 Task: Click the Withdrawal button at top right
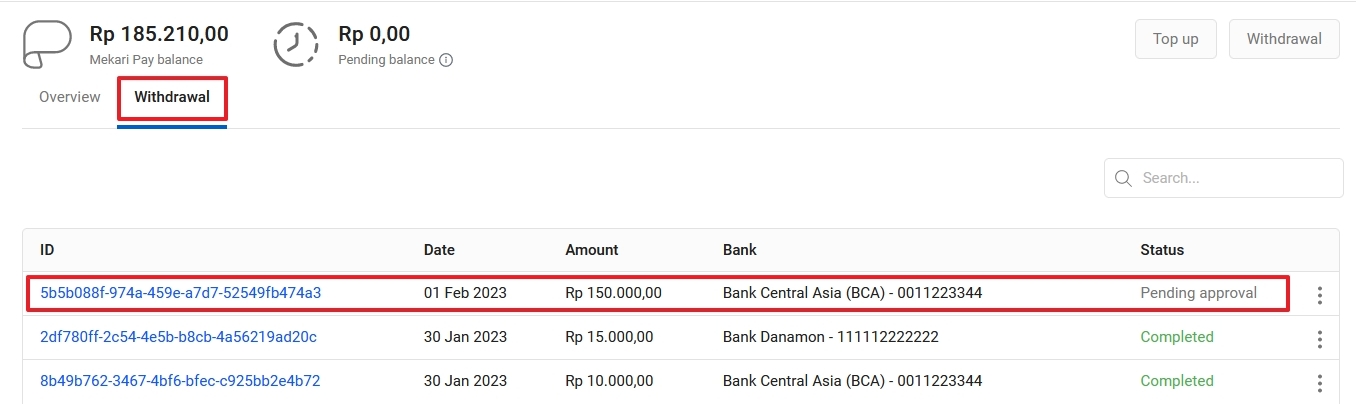[1284, 39]
